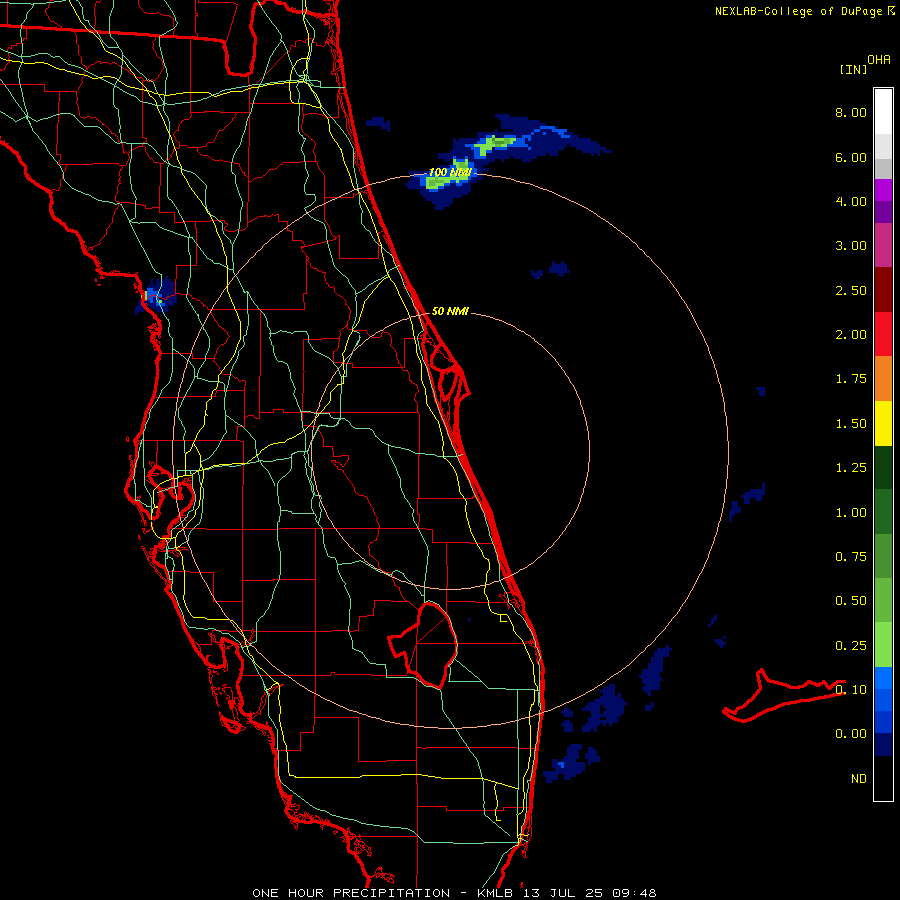Click the 6.00 legend value
Viewport: 900px width, 900px height.
[851, 157]
